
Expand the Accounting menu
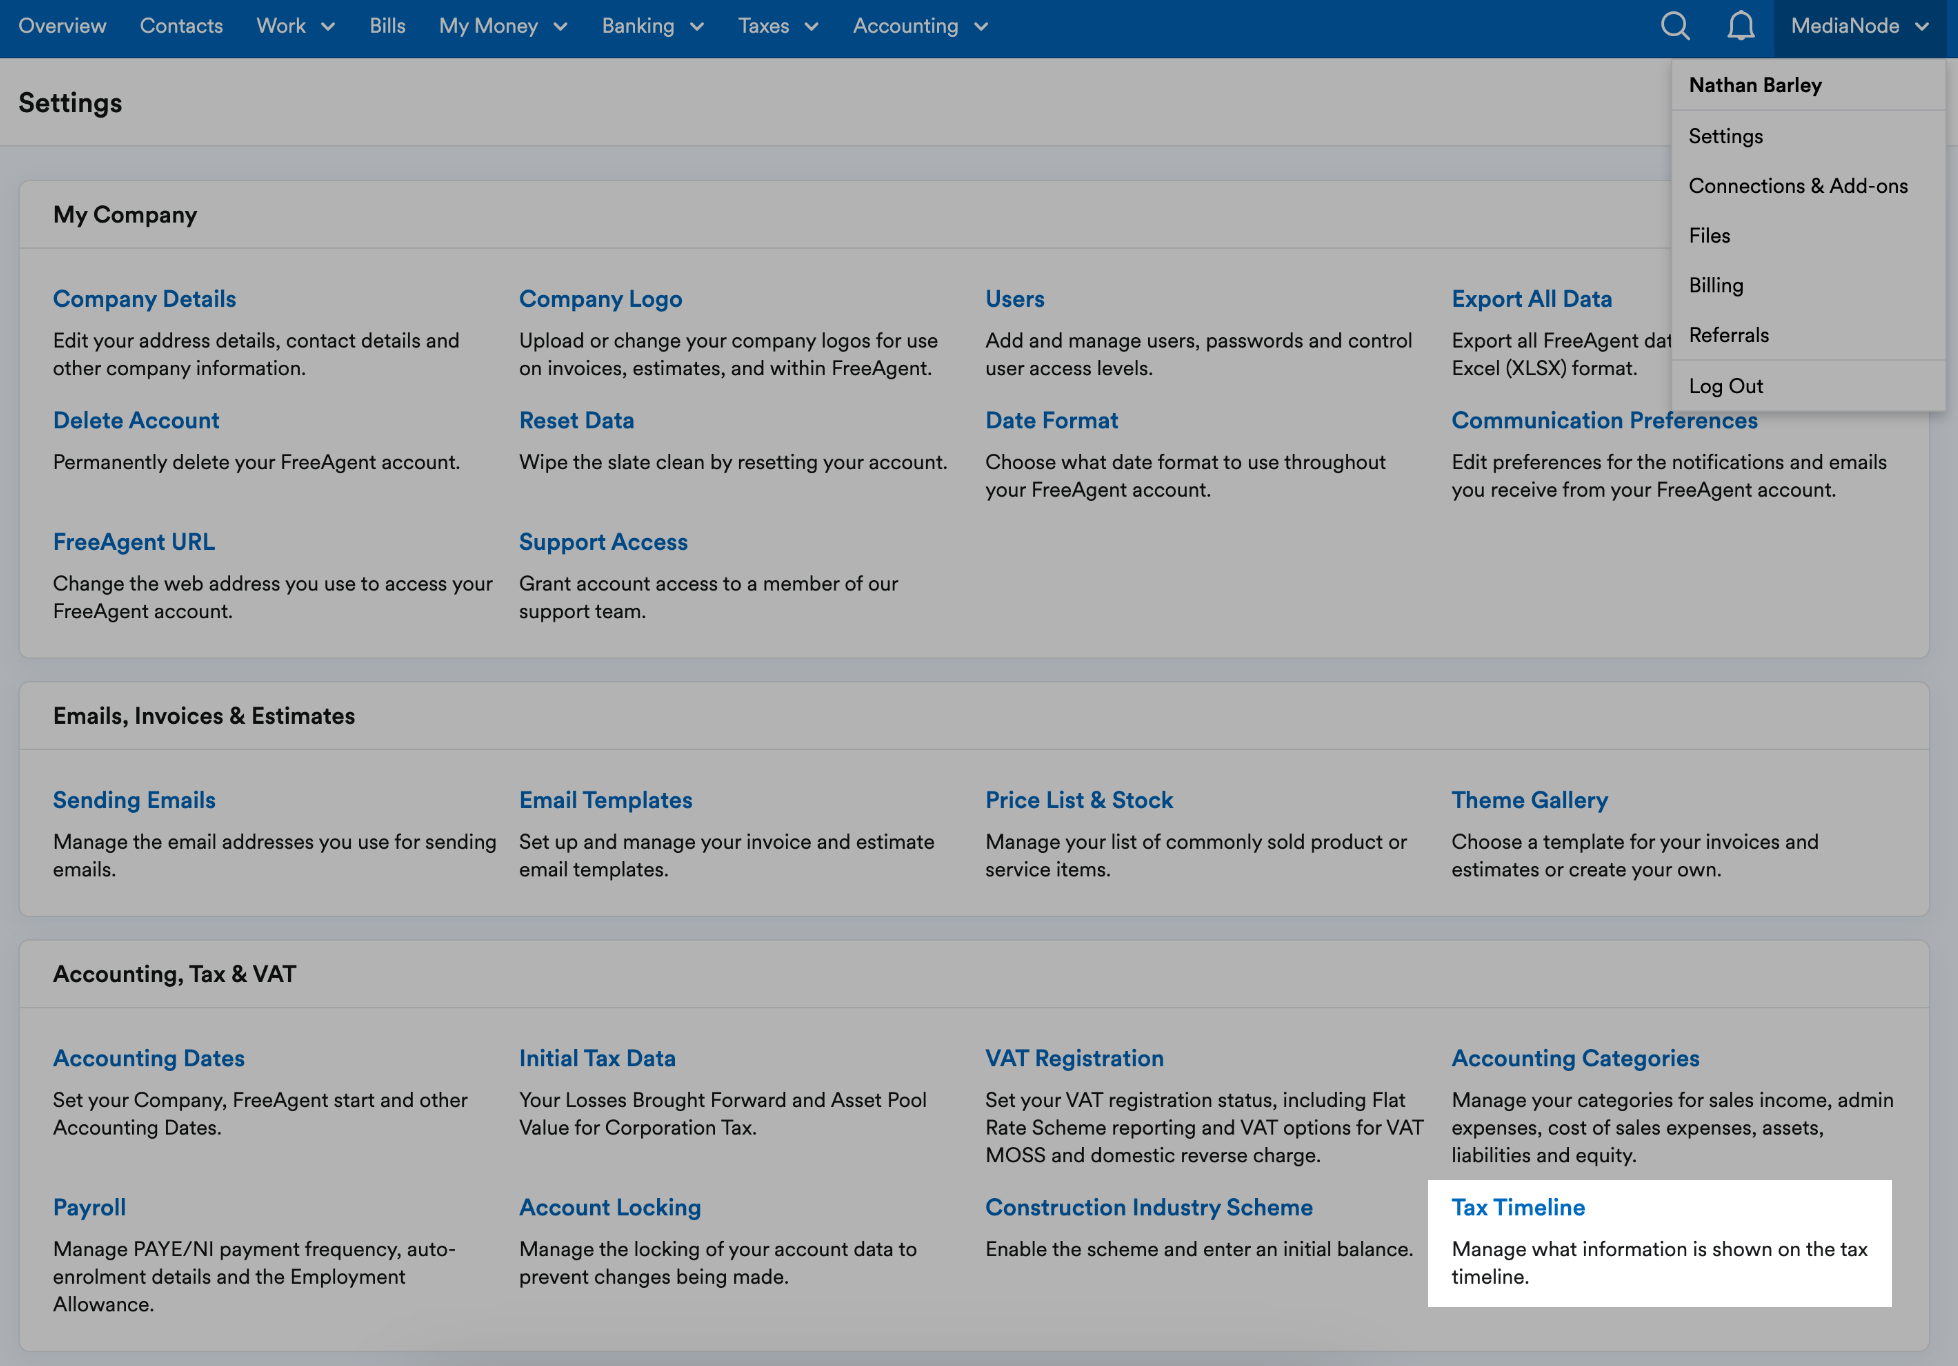920,26
